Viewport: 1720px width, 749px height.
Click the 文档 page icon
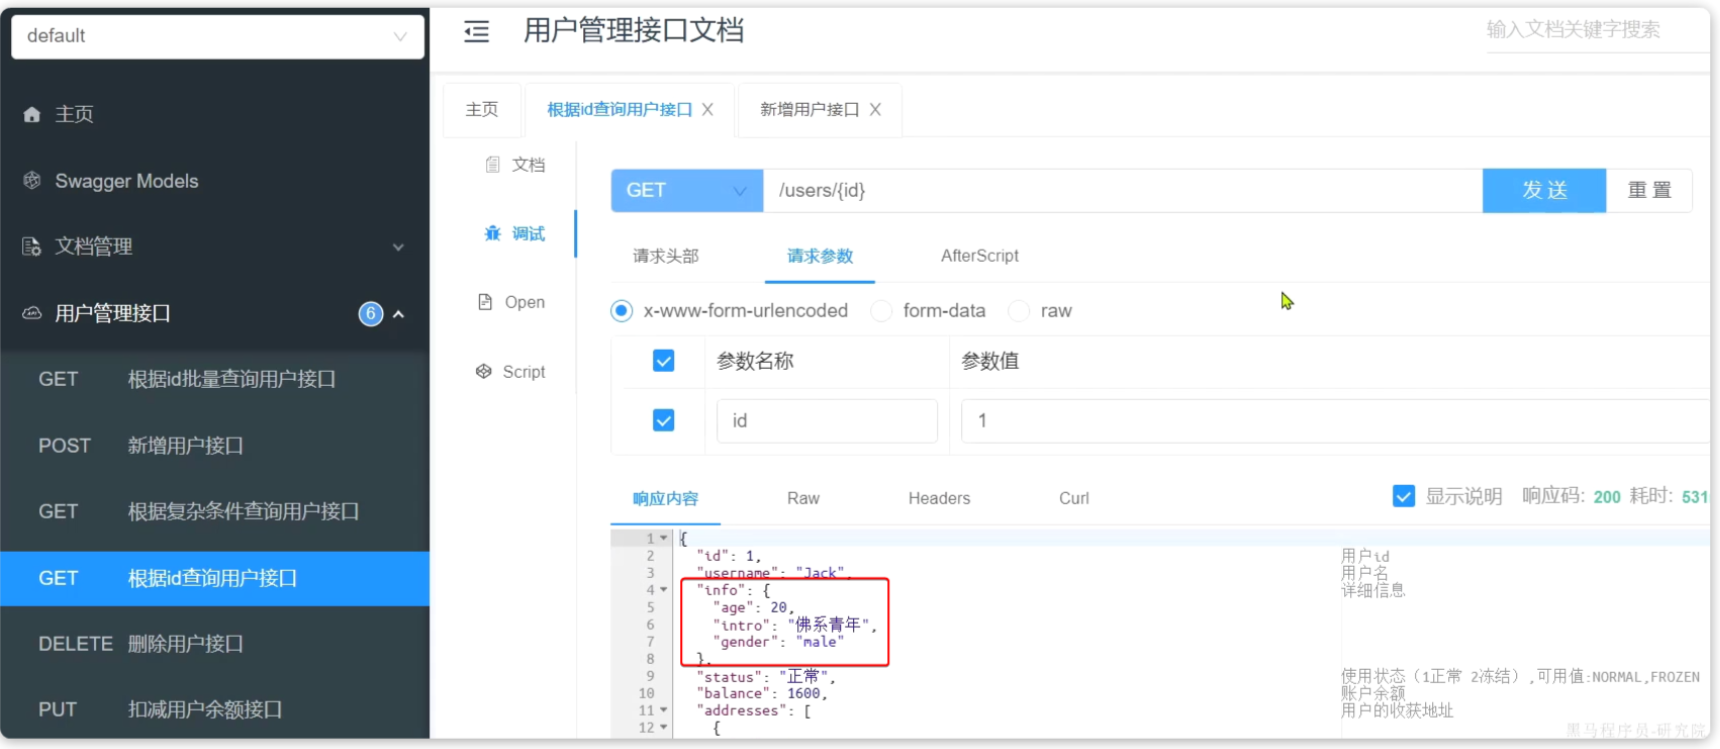[x=492, y=165]
